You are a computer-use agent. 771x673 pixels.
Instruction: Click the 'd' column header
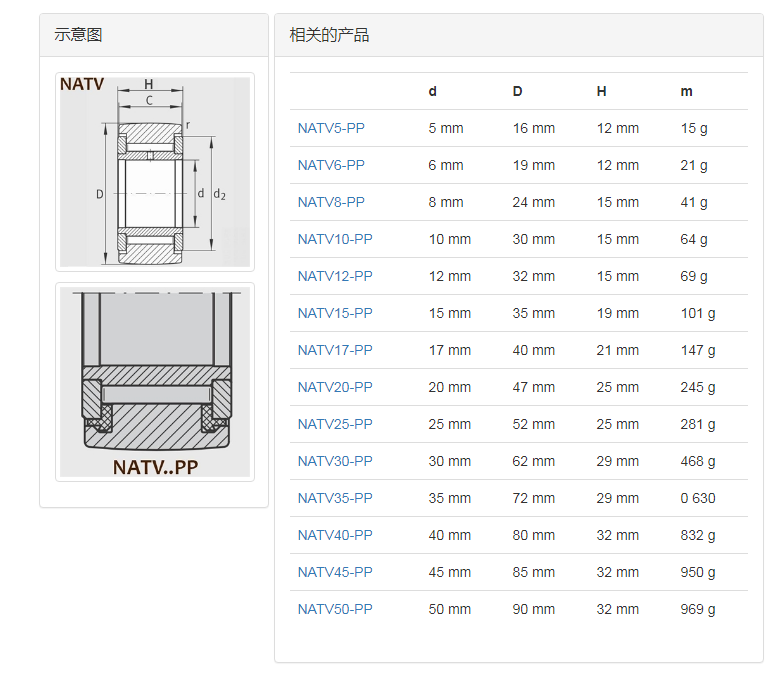pos(433,91)
